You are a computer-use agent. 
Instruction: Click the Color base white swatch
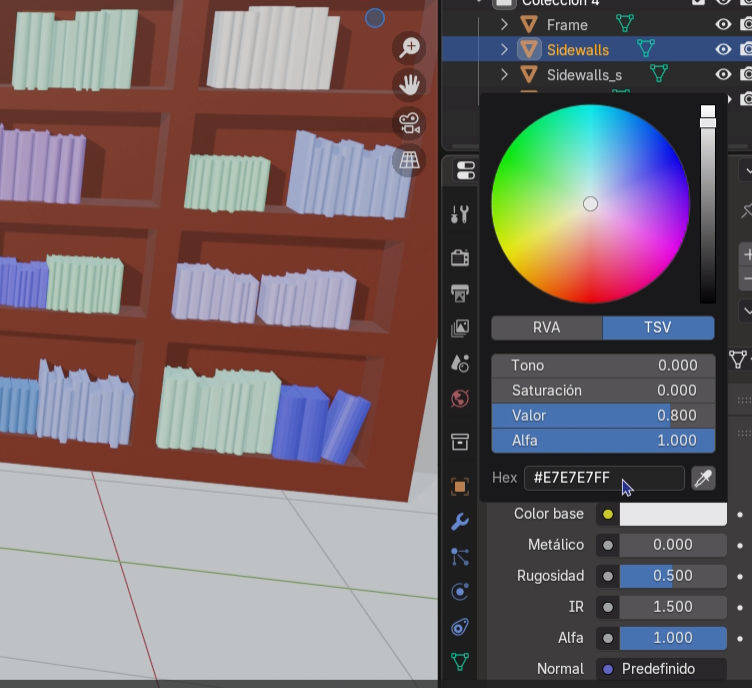point(673,514)
